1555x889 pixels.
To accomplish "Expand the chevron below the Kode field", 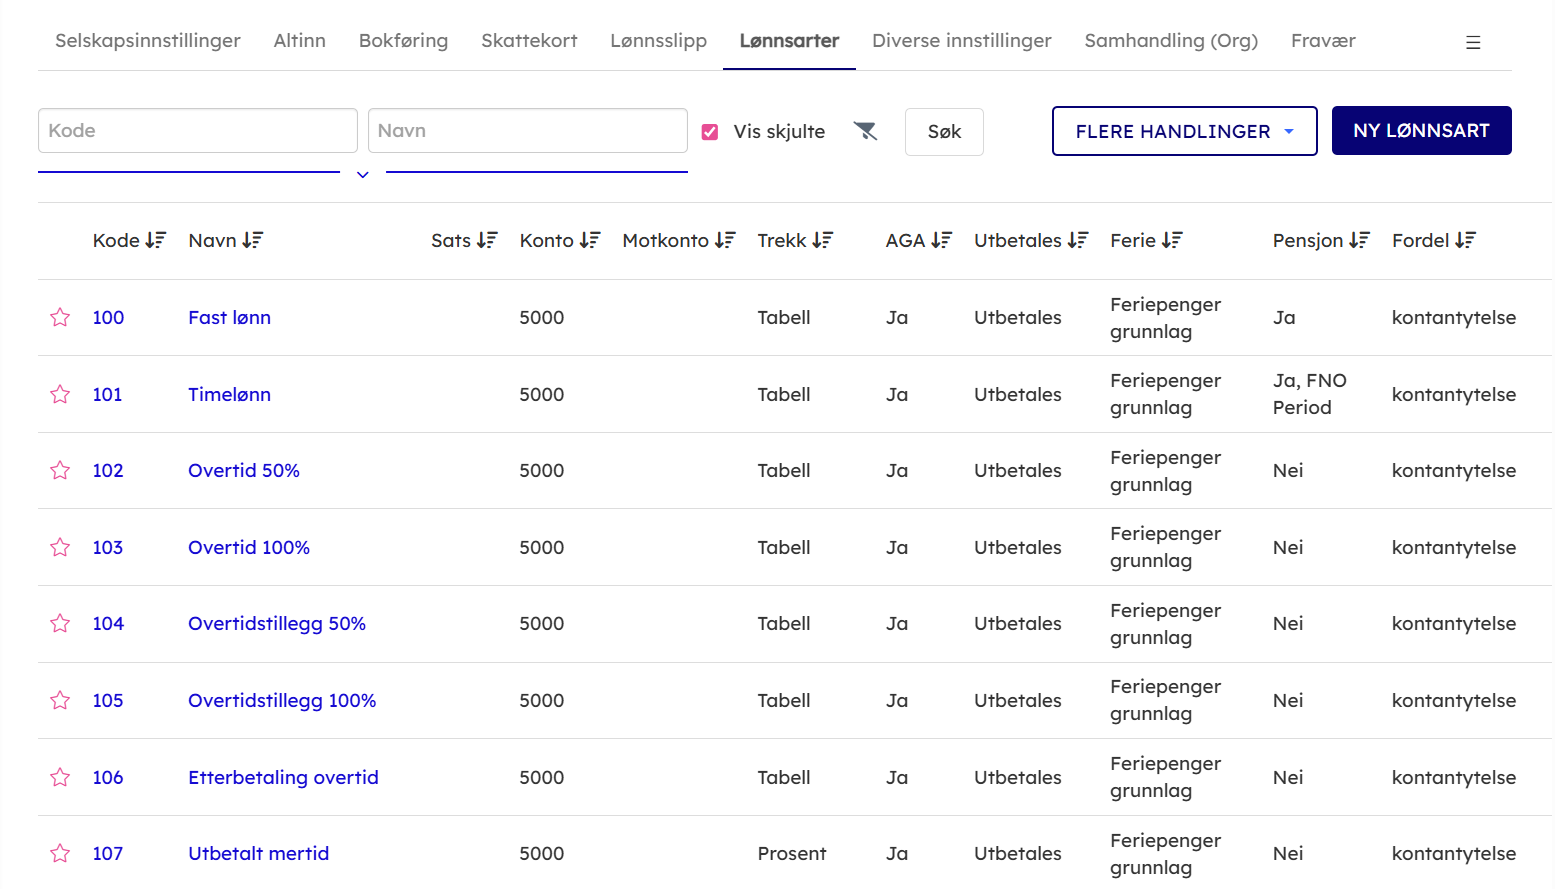I will click(363, 175).
